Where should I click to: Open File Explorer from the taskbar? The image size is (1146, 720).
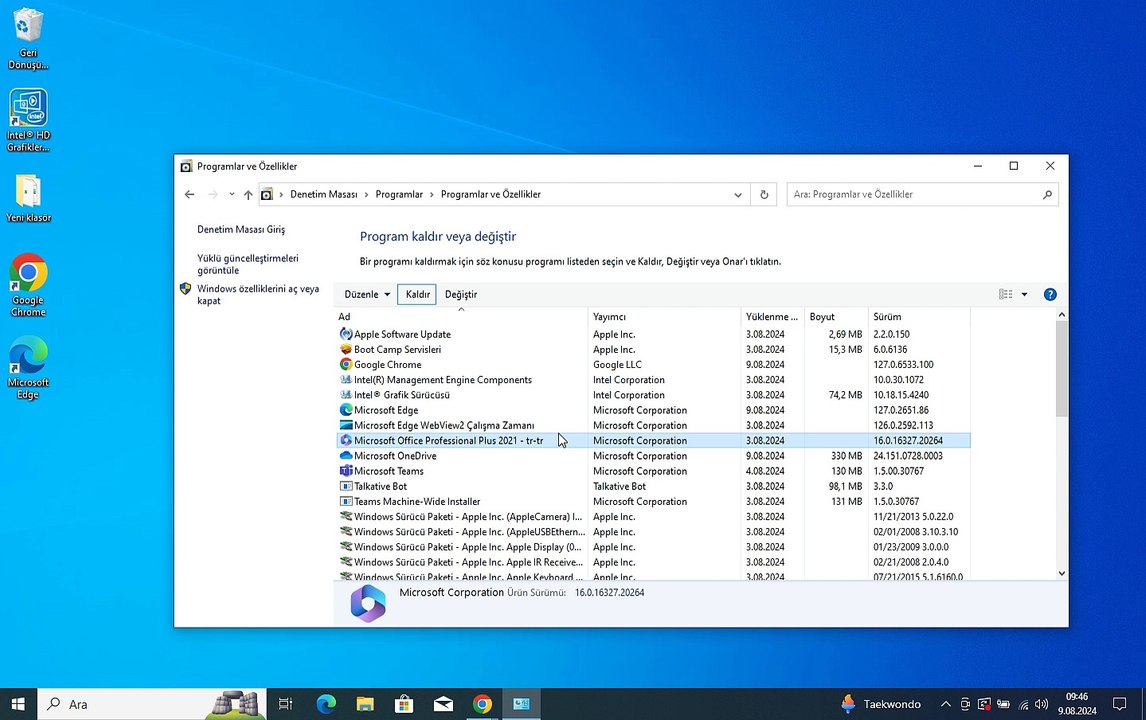point(365,704)
